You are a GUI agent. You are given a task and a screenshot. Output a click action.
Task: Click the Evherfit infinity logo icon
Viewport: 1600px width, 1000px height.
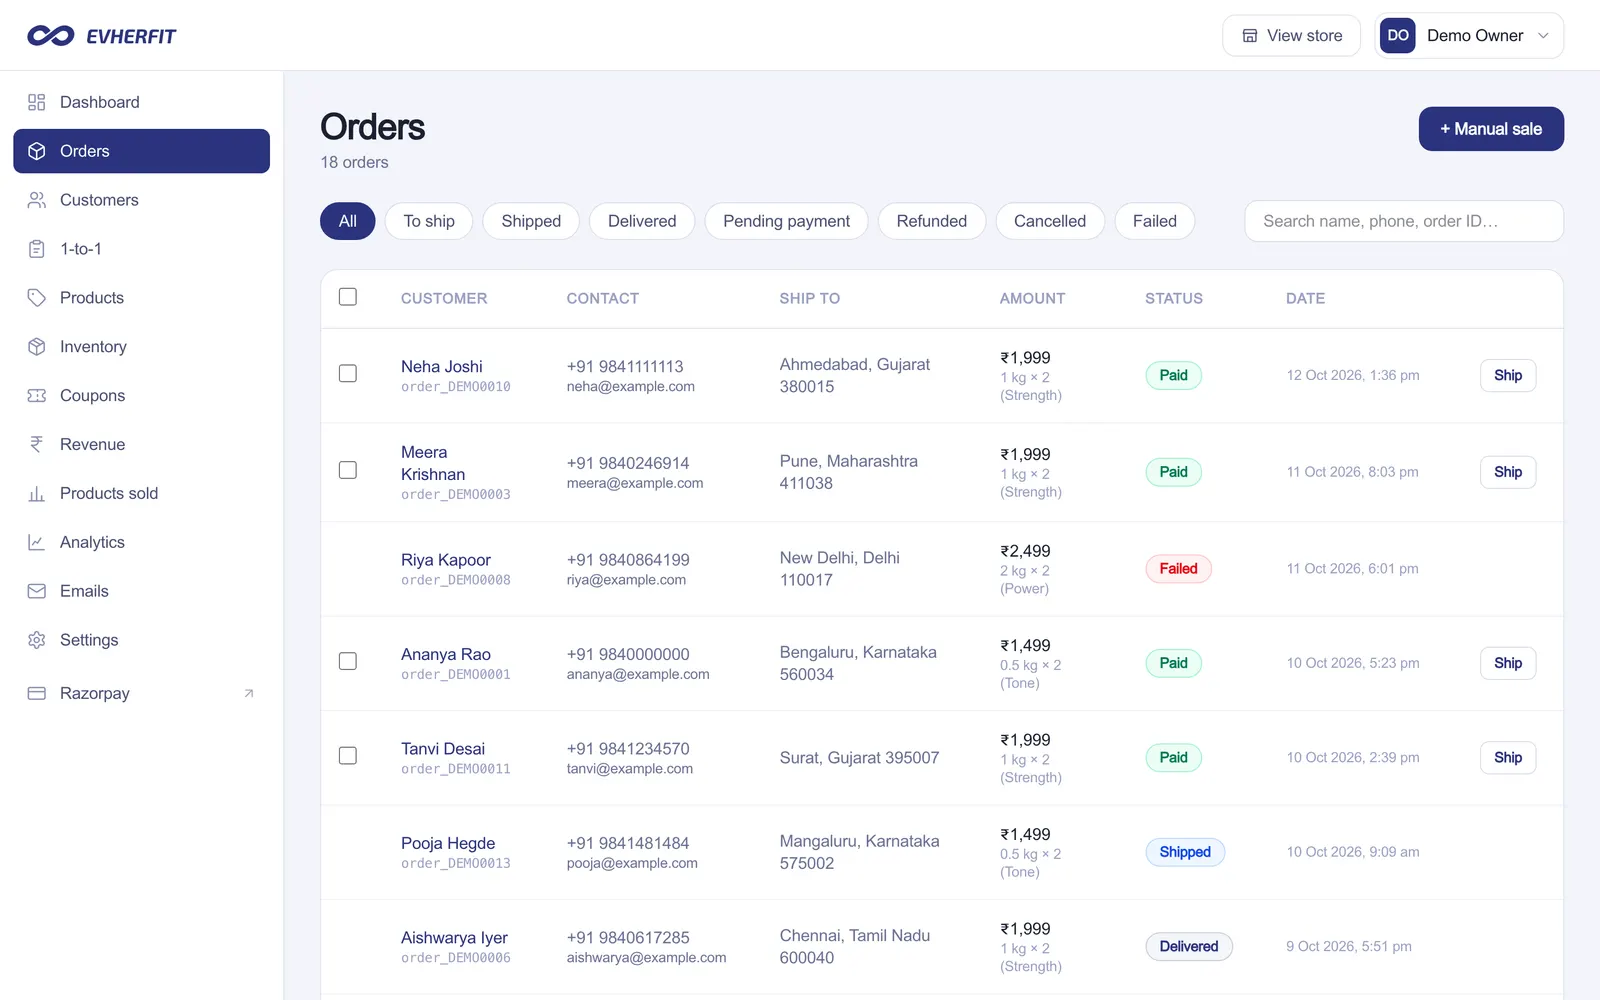pos(50,36)
